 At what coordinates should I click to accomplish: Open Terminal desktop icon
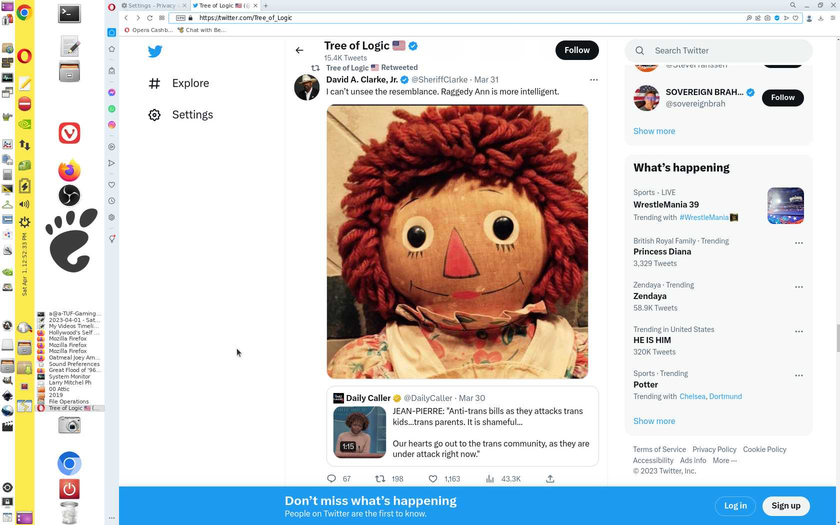coord(69,13)
